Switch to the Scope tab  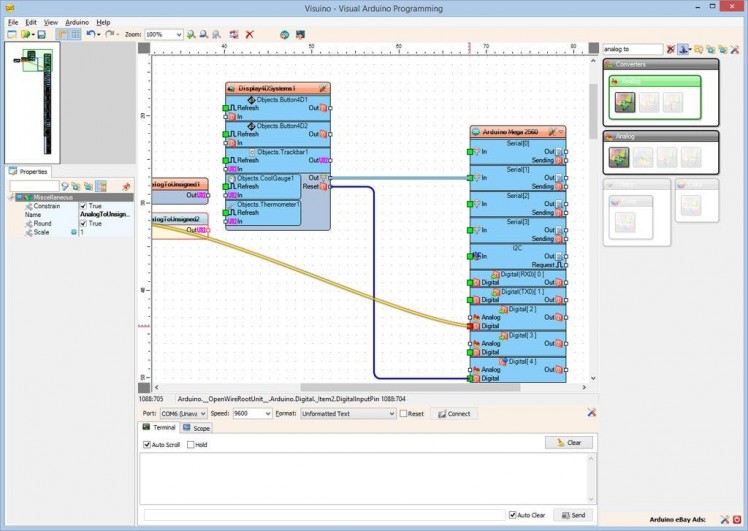196,428
